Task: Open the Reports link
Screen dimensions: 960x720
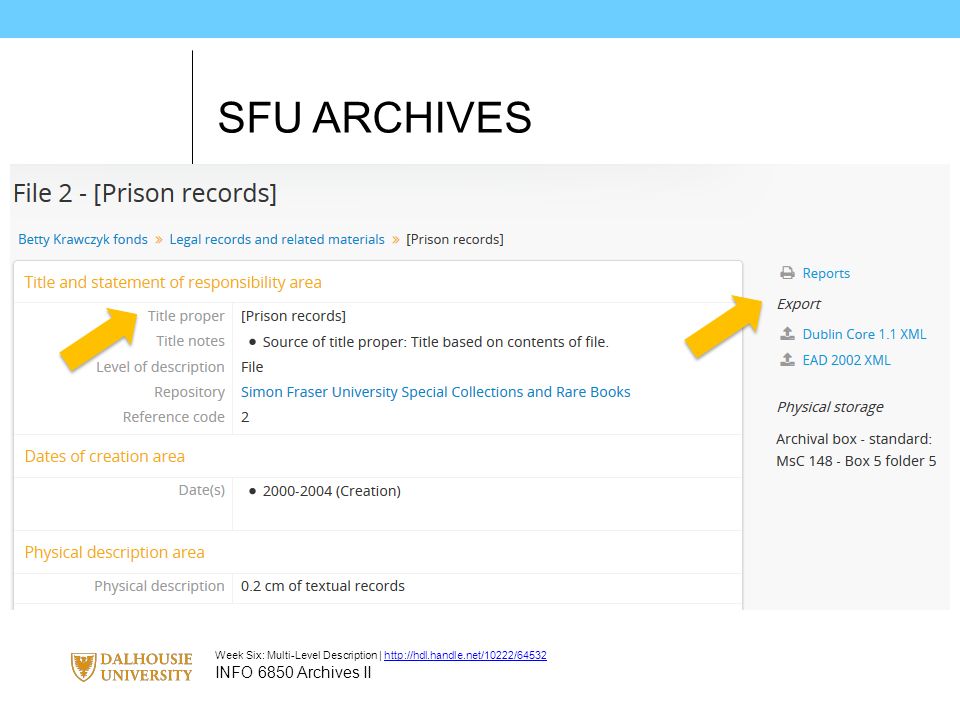Action: [x=826, y=273]
